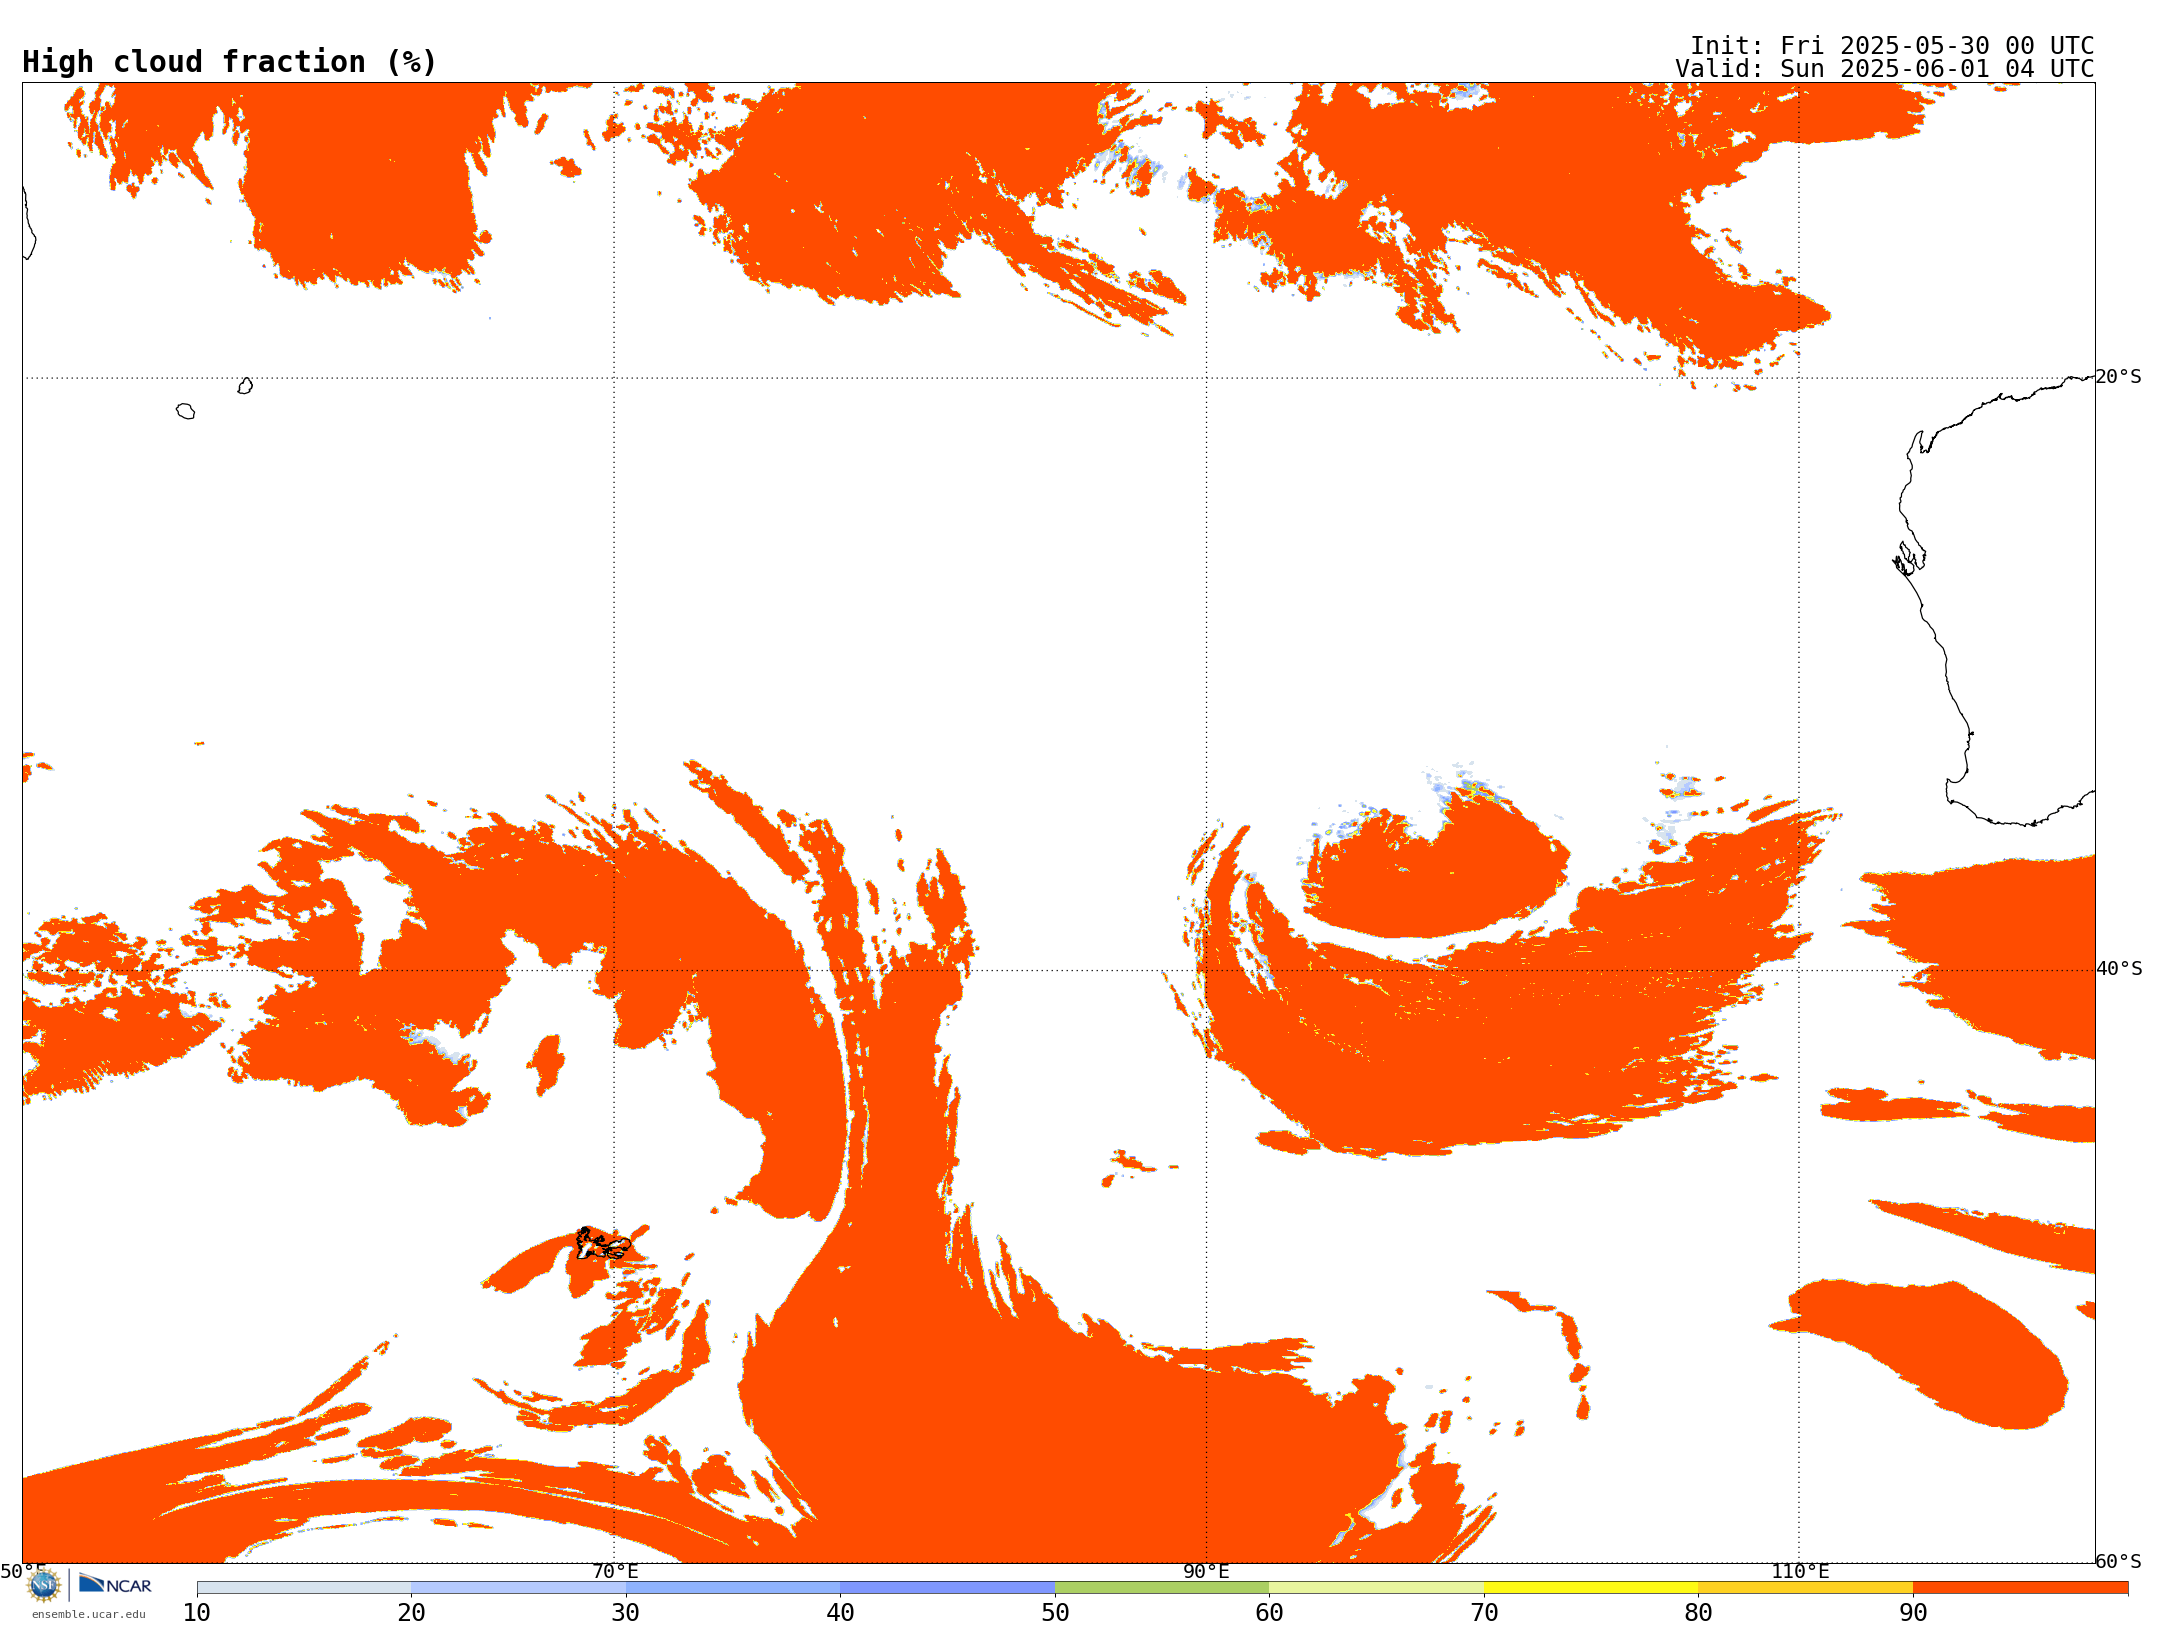Click the Réunion island outline
Image resolution: width=2160 pixels, height=1626 pixels.
tap(186, 411)
